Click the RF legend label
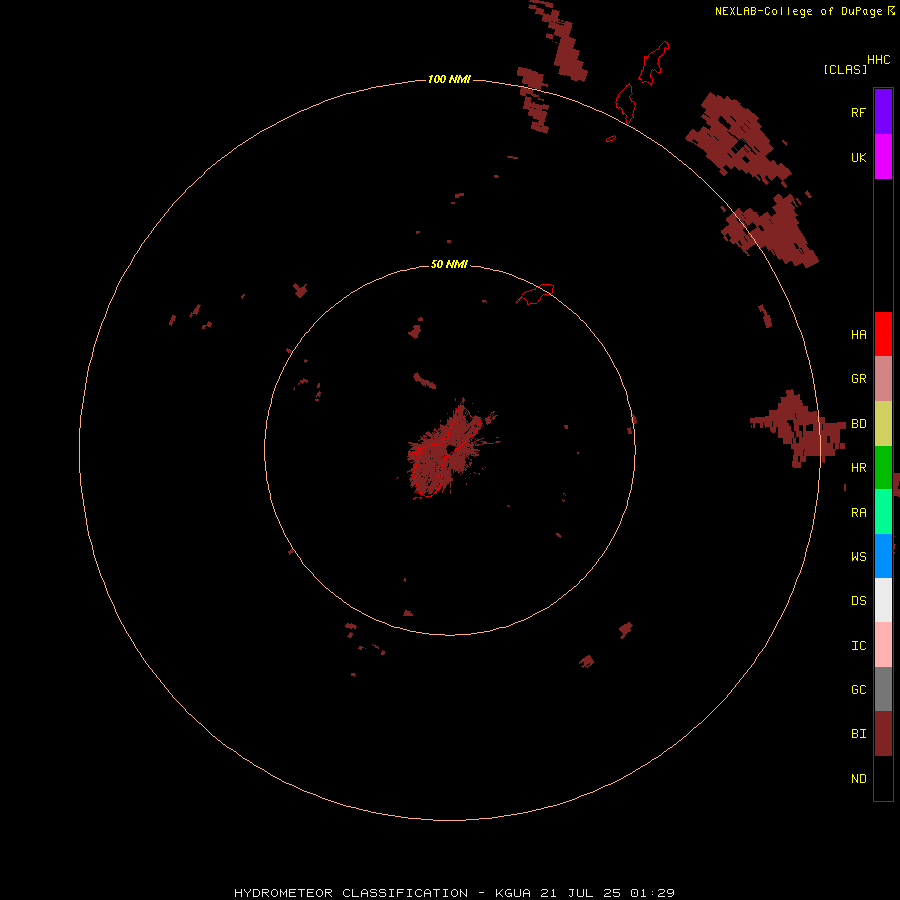The width and height of the screenshot is (900, 900). pyautogui.click(x=858, y=112)
